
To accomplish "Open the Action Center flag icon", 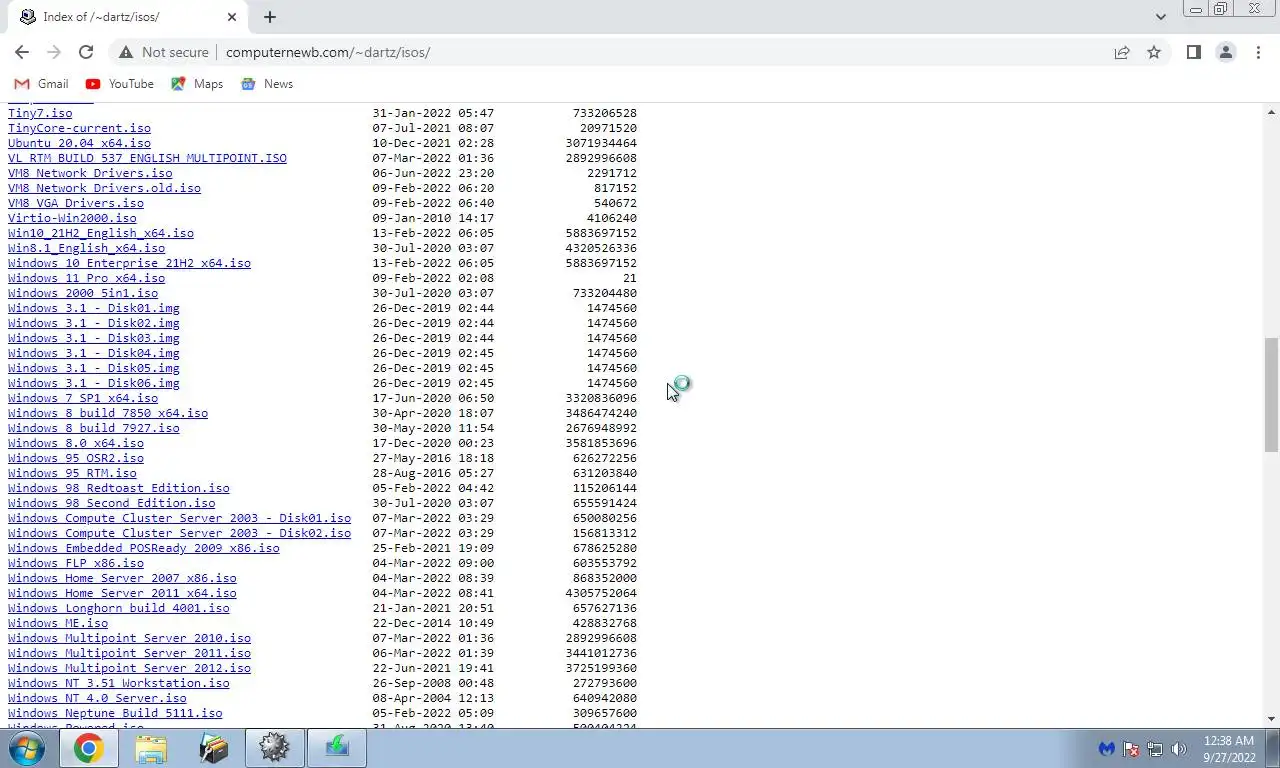I will coord(1131,749).
